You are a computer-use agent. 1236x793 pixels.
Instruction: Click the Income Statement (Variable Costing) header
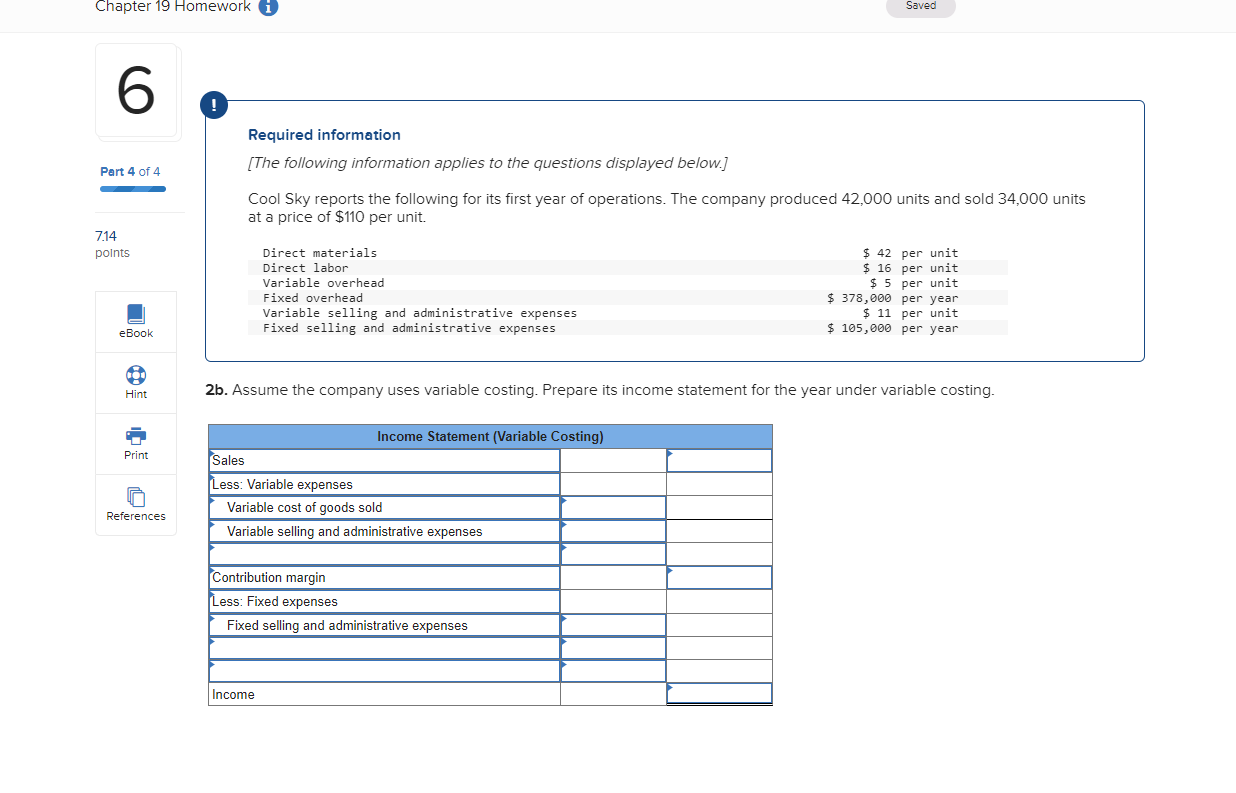point(490,436)
